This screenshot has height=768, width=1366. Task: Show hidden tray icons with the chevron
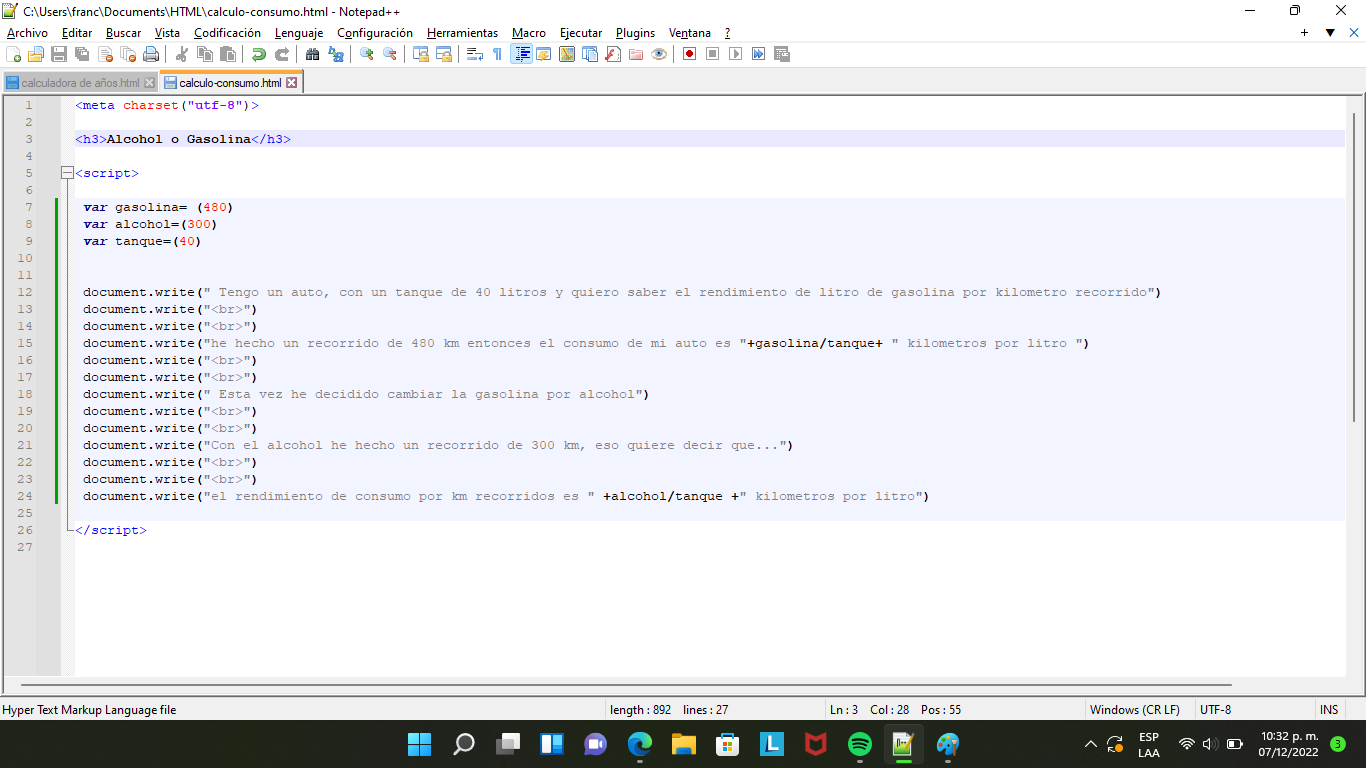(1091, 744)
